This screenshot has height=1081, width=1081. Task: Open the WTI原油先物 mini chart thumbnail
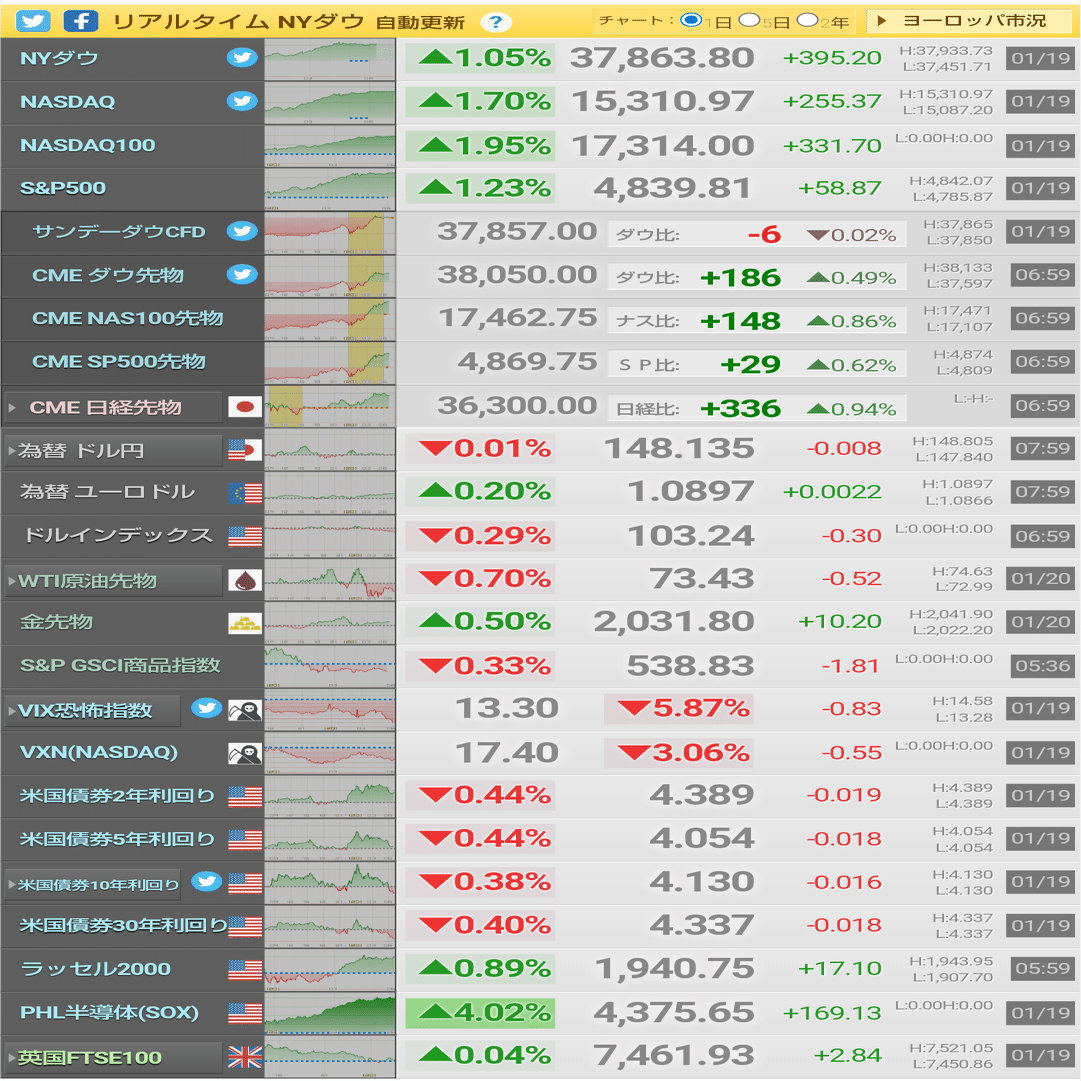[x=330, y=580]
